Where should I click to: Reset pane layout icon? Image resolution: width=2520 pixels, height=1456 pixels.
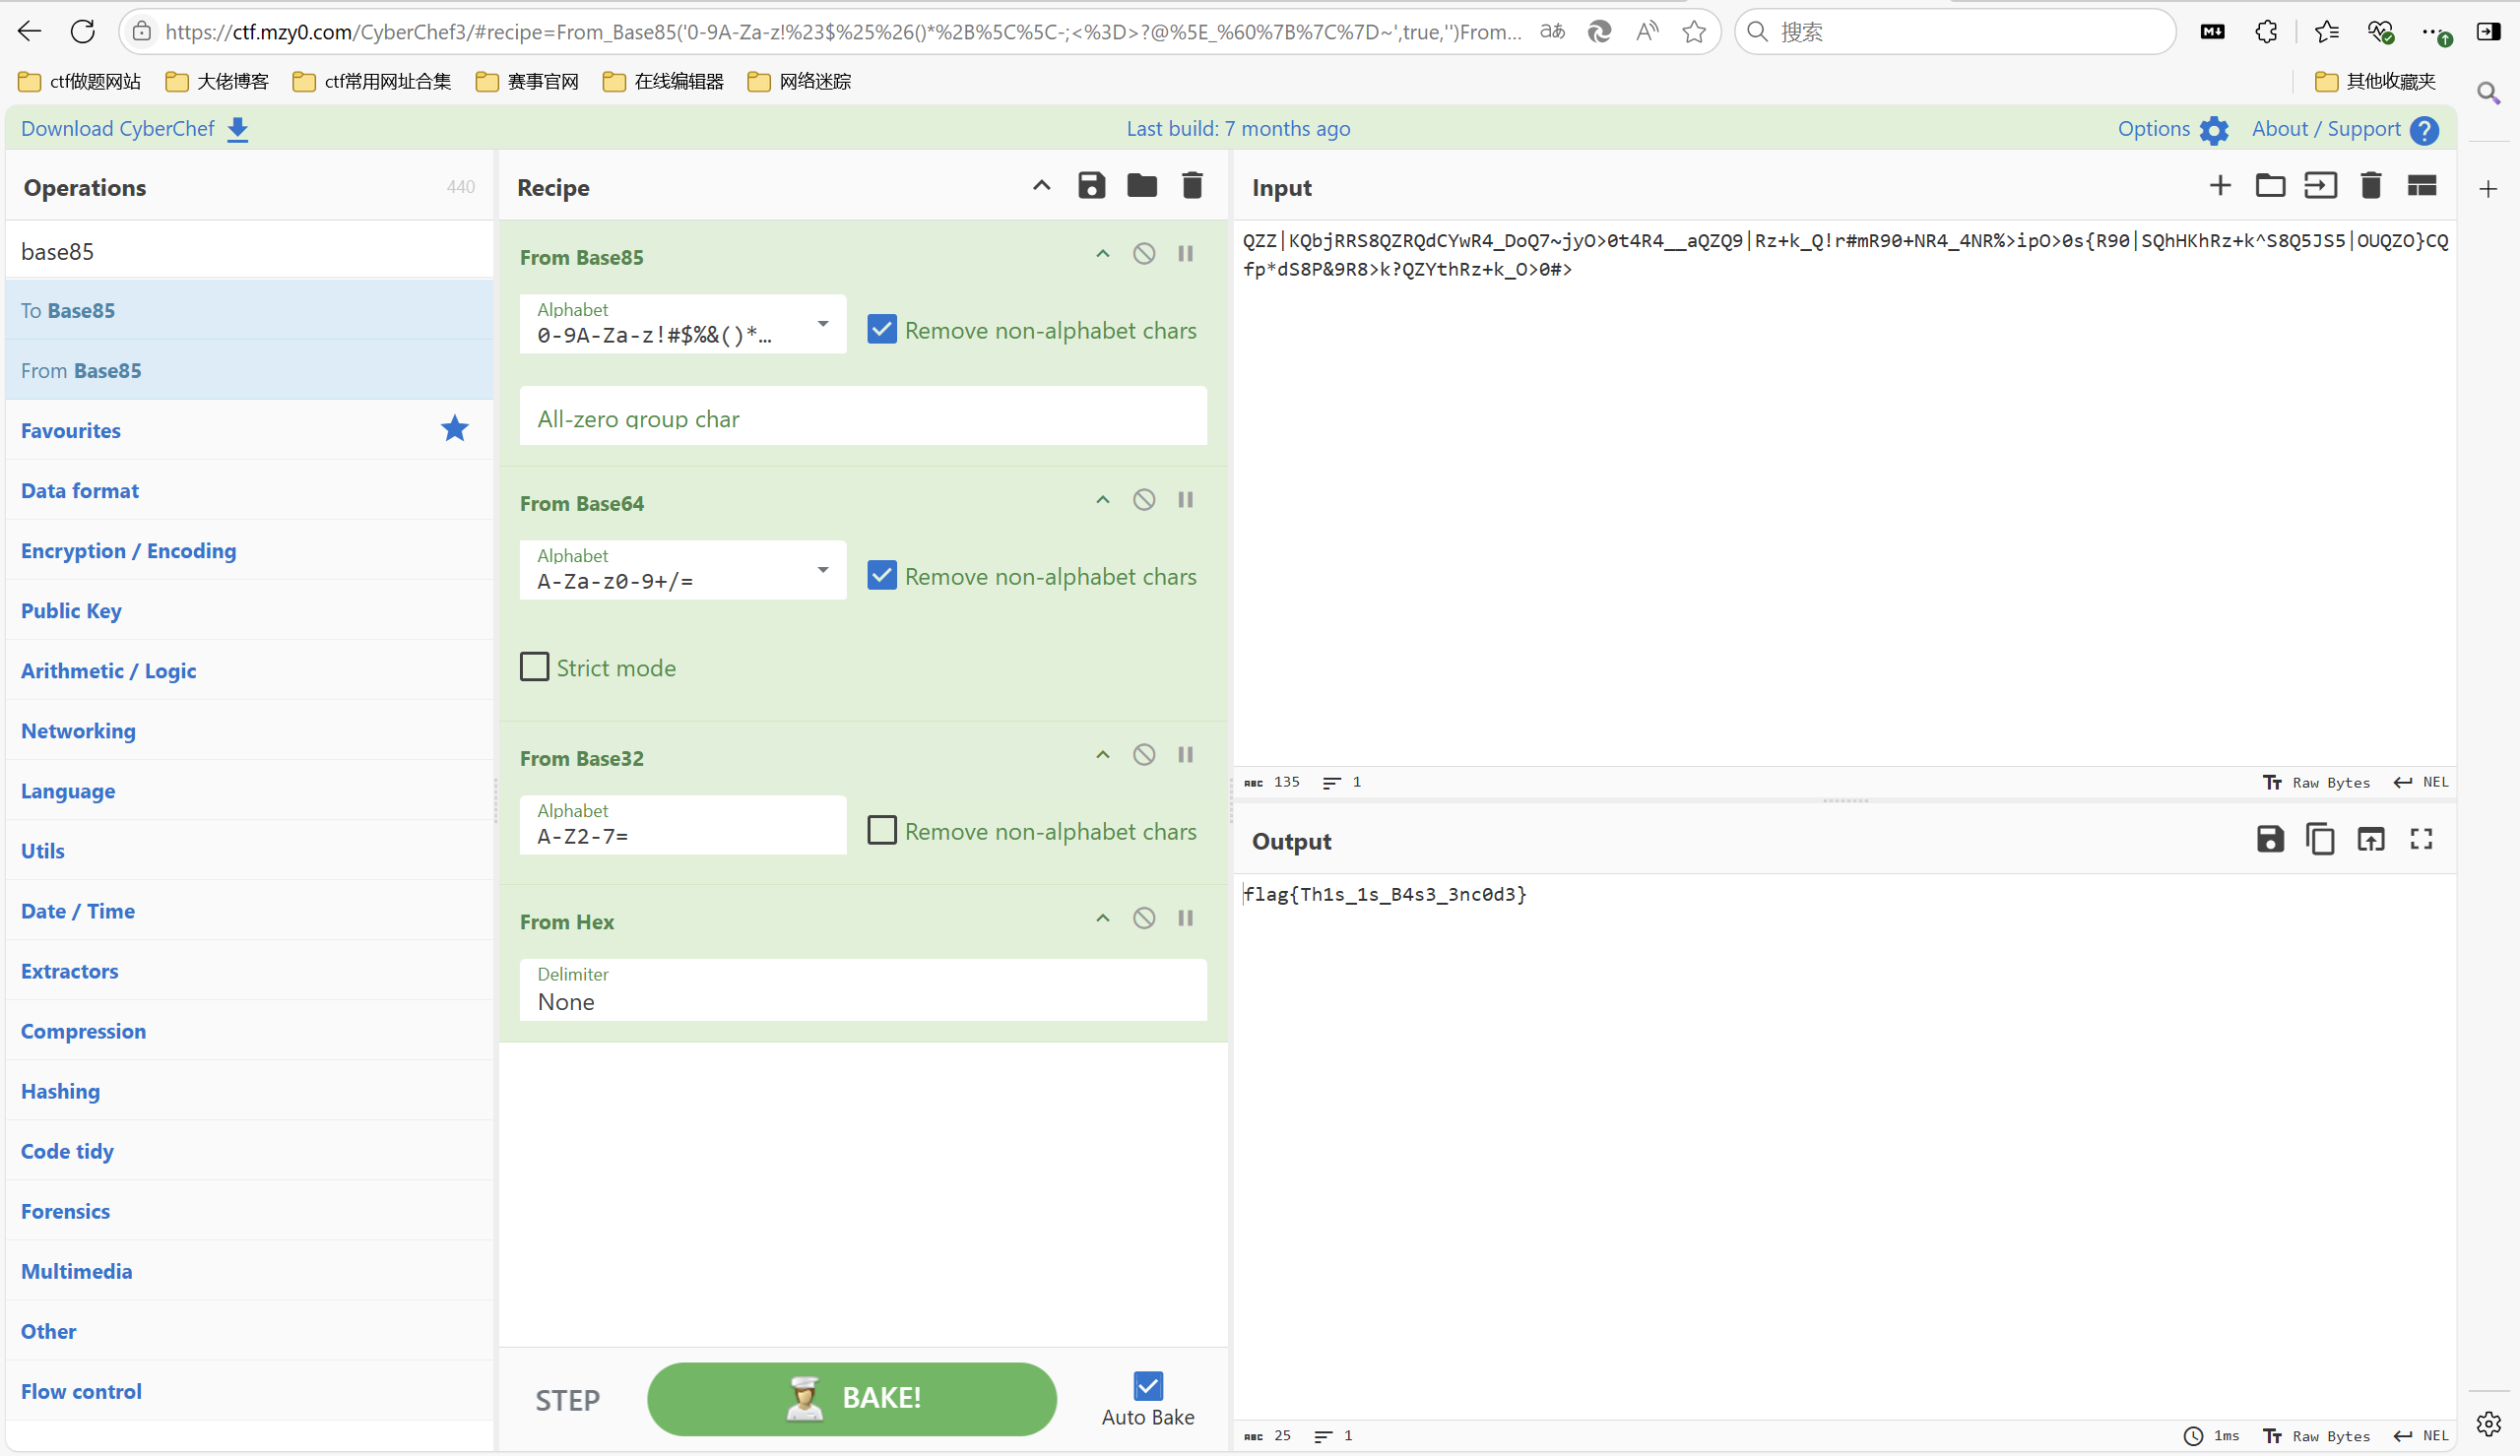(x=2421, y=186)
